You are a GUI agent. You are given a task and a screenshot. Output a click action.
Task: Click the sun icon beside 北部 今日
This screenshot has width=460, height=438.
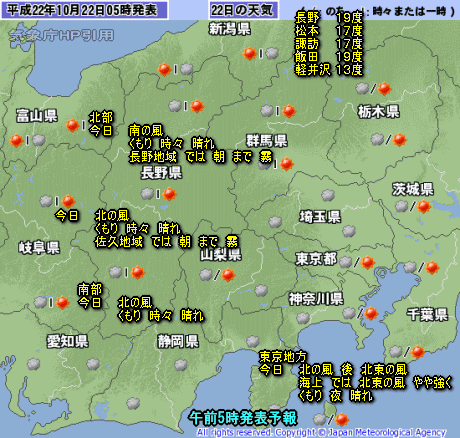tap(72, 125)
